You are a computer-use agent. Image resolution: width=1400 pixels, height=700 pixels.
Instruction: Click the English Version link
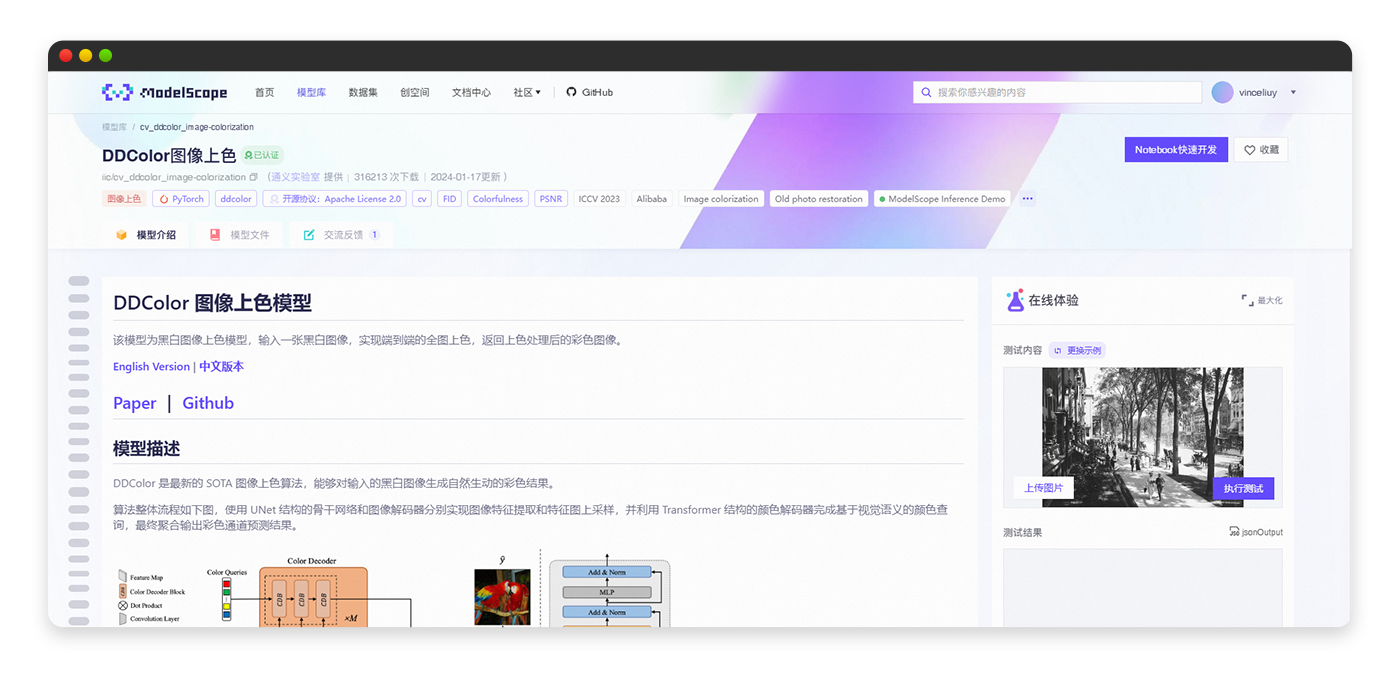(x=151, y=367)
